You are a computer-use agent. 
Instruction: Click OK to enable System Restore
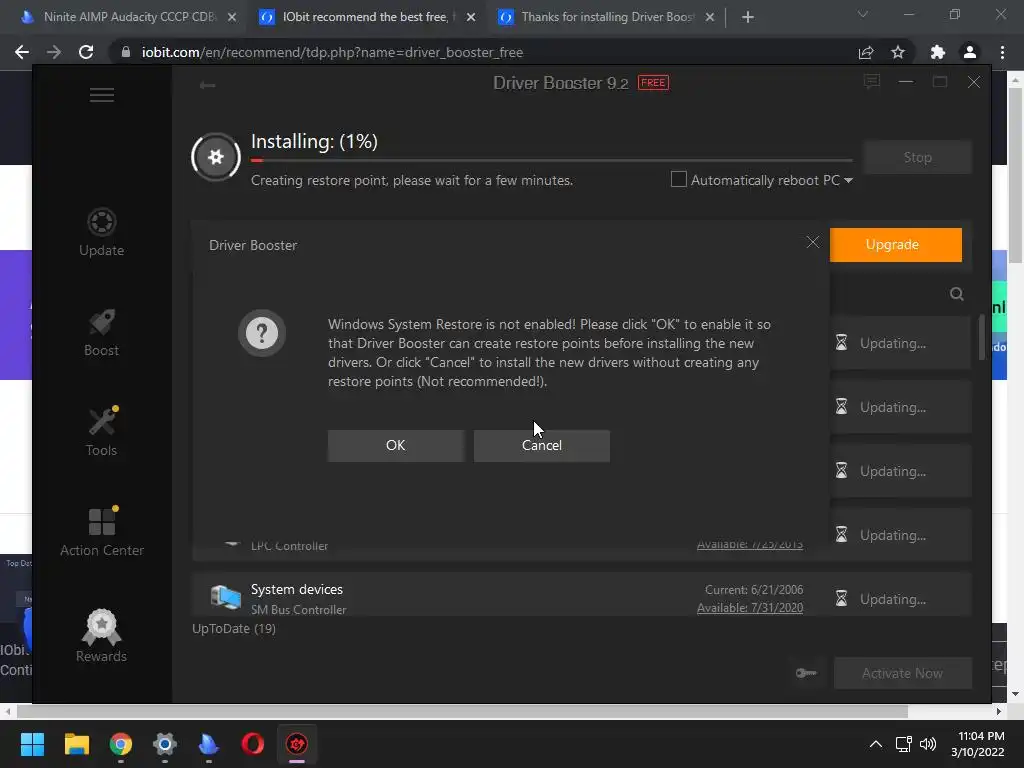coord(396,445)
